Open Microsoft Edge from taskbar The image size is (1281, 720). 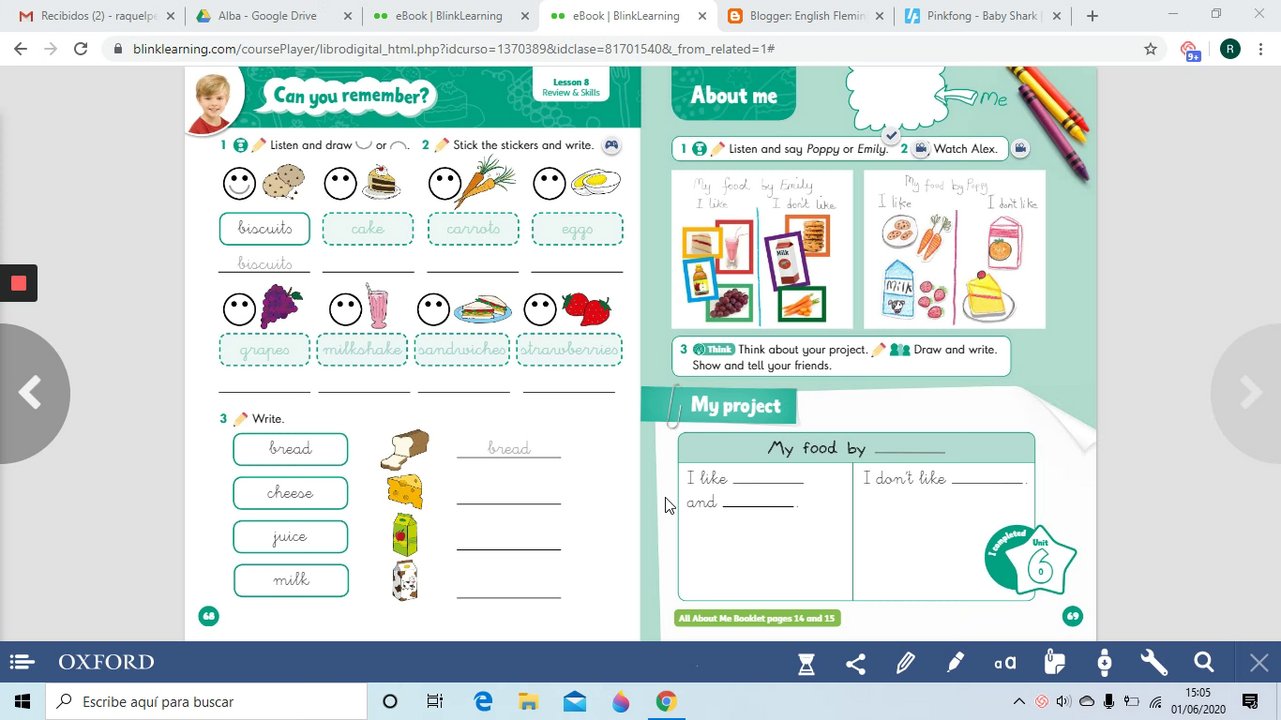(x=483, y=701)
